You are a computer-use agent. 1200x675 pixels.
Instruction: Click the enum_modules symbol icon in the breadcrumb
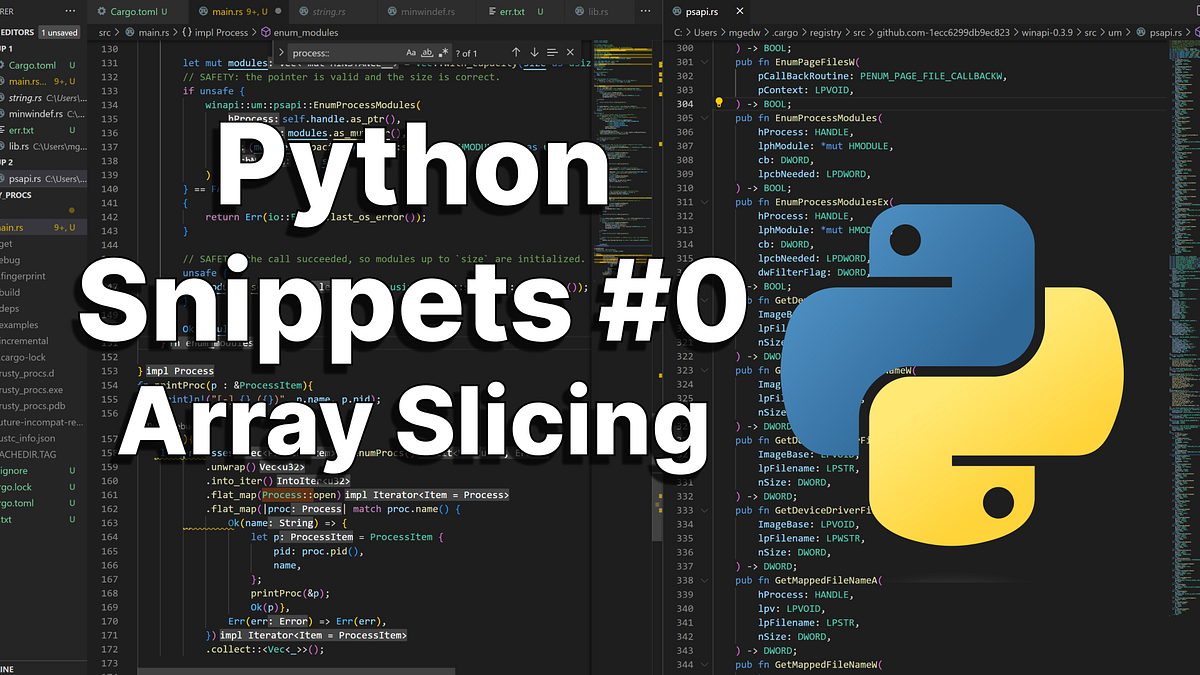265,32
